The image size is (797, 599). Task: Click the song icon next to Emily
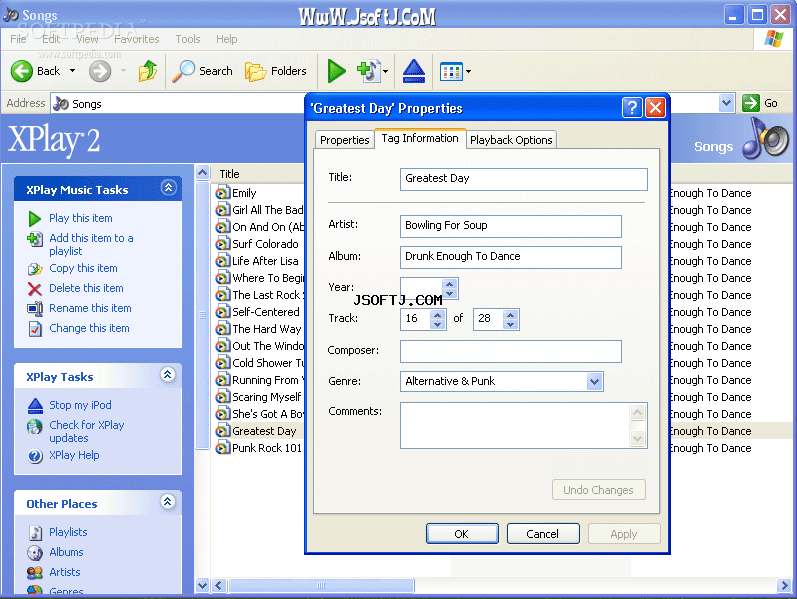click(223, 193)
